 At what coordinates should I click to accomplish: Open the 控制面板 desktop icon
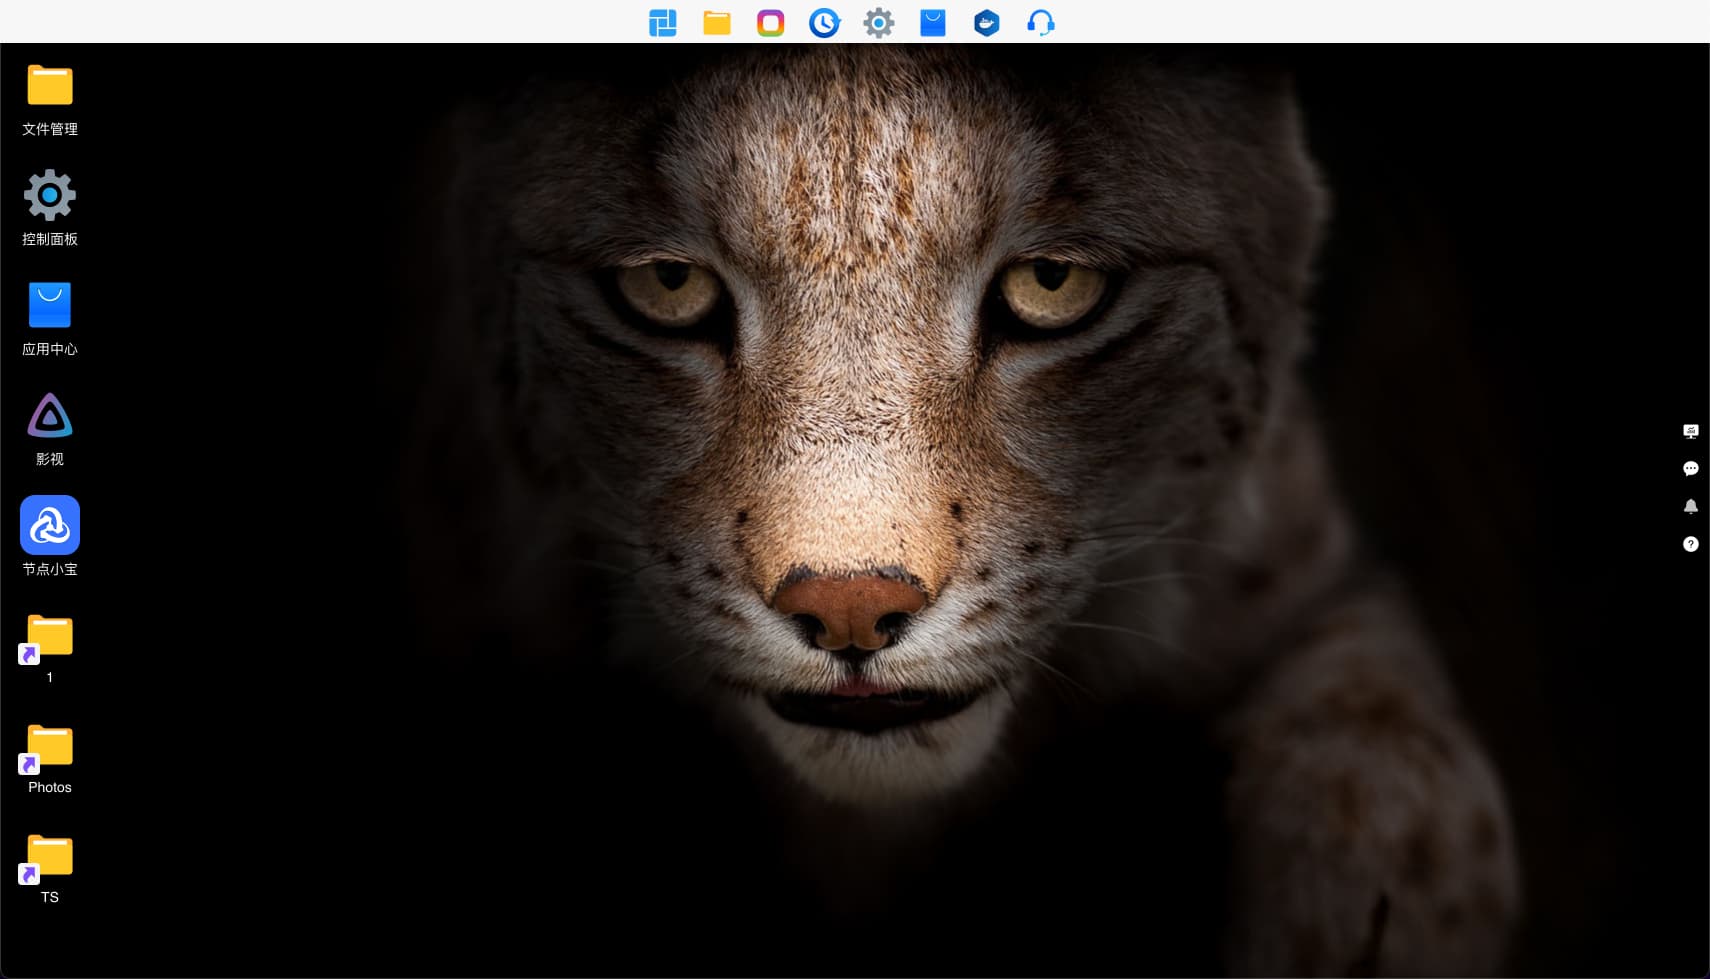click(x=50, y=209)
